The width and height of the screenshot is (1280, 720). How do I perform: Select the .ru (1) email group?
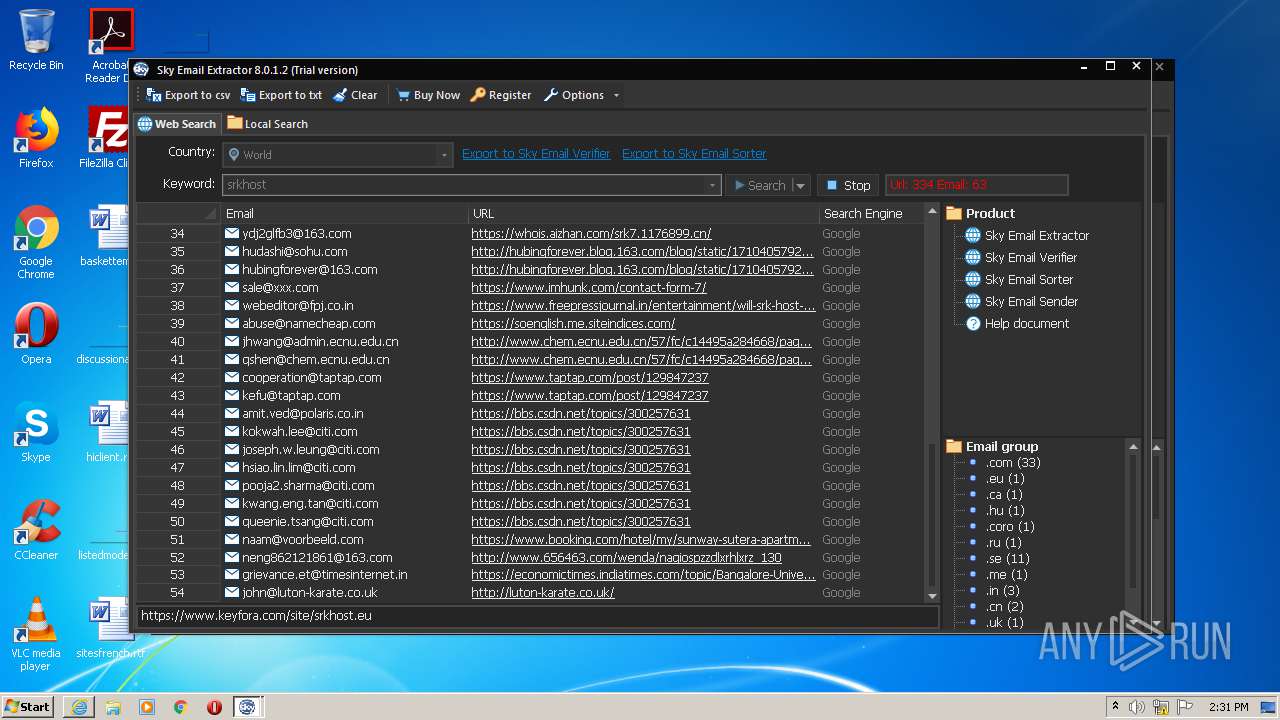click(1003, 543)
